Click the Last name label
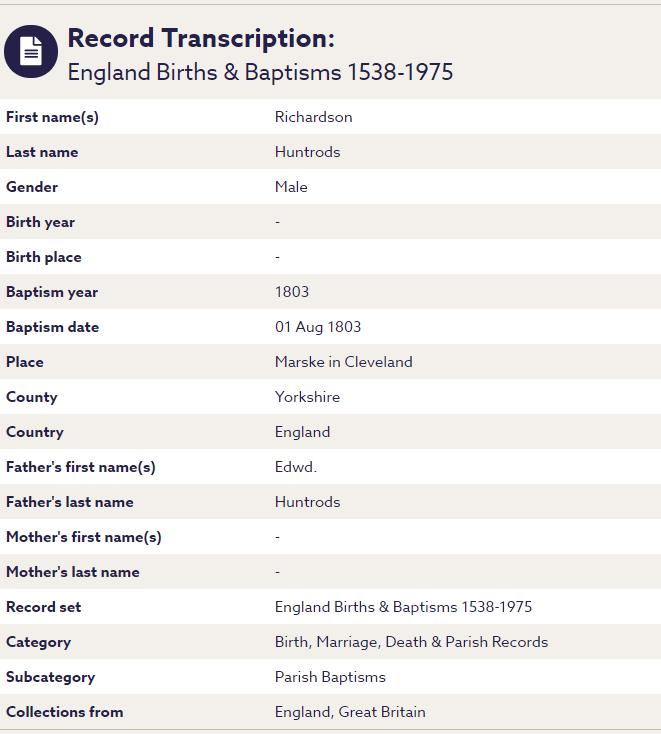Screen dimensions: 661x734 point(42,152)
